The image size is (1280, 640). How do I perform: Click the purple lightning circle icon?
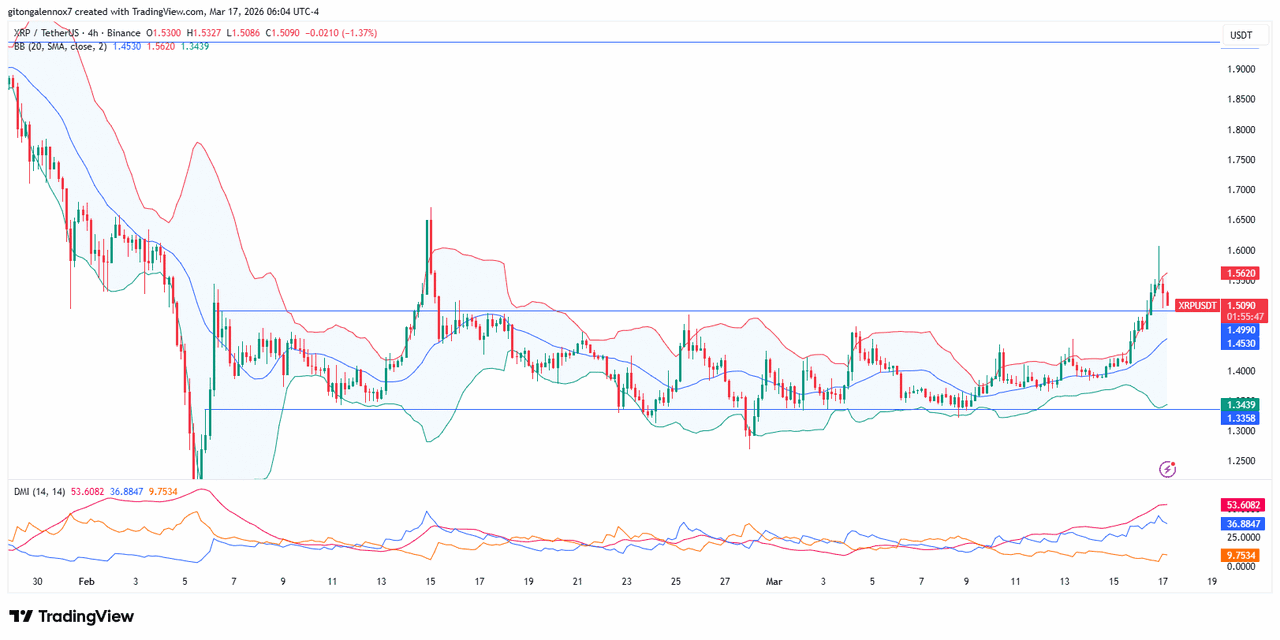[1166, 466]
